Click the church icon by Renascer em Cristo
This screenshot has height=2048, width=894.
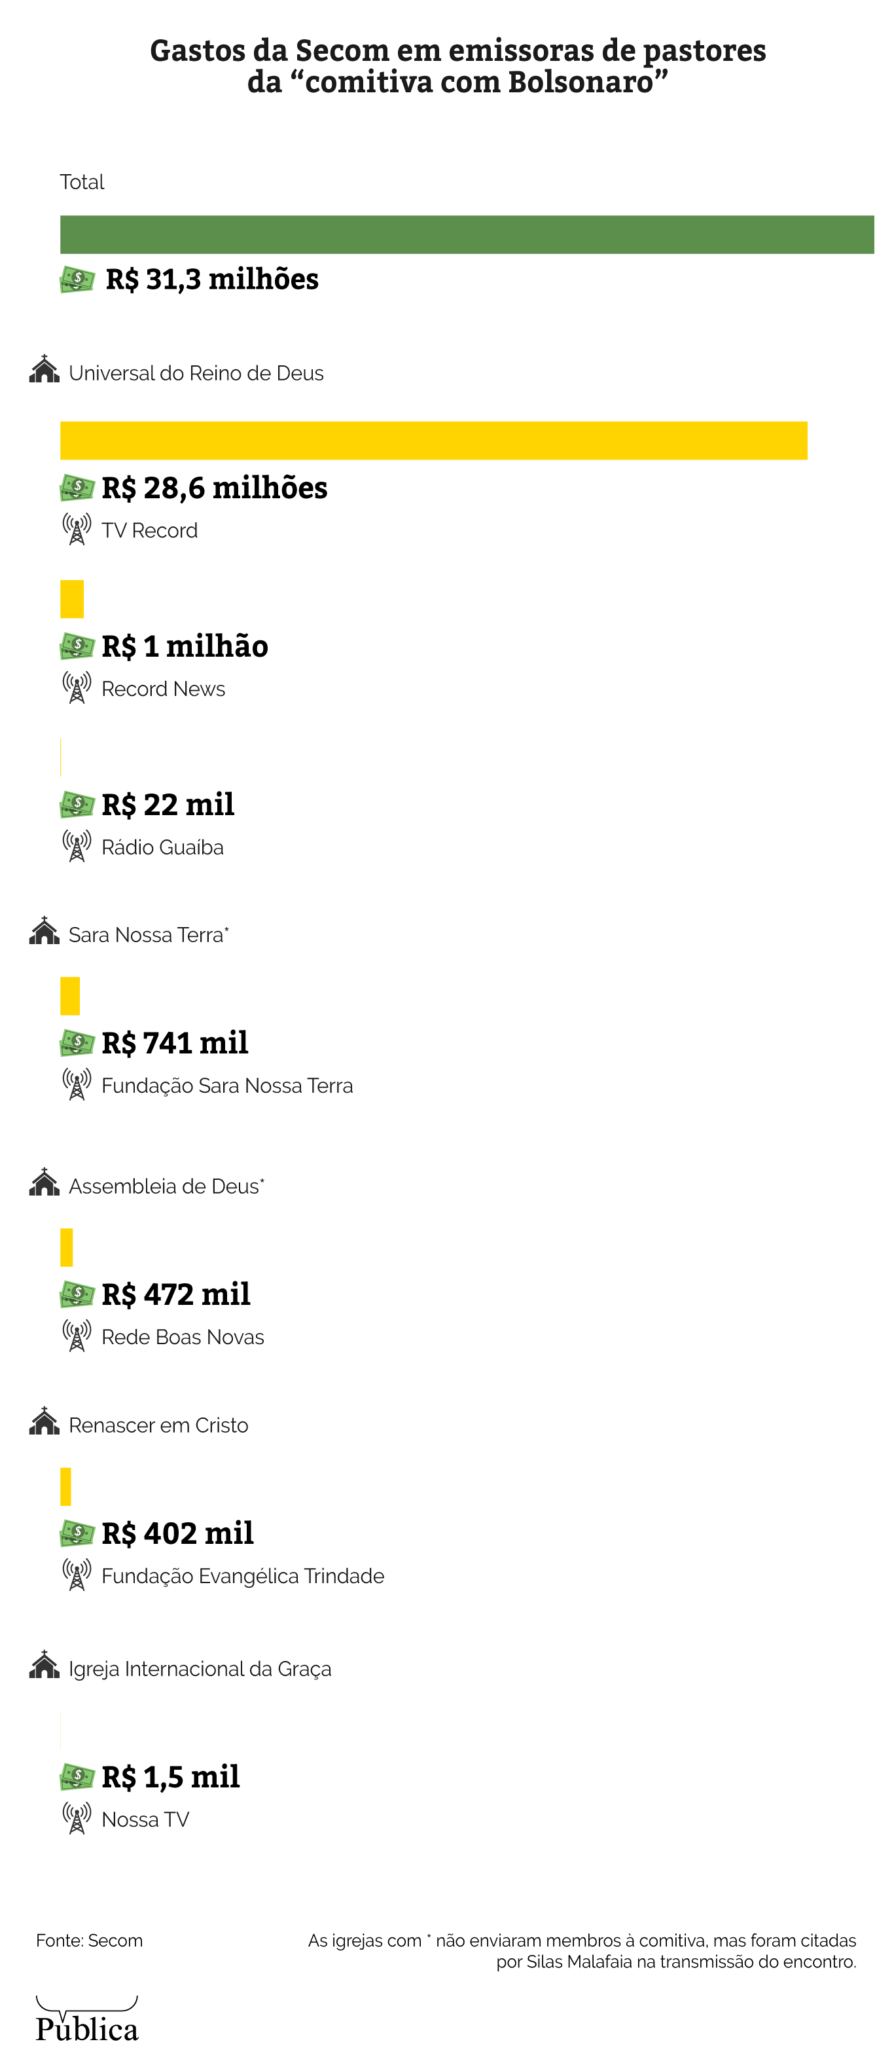44,1422
